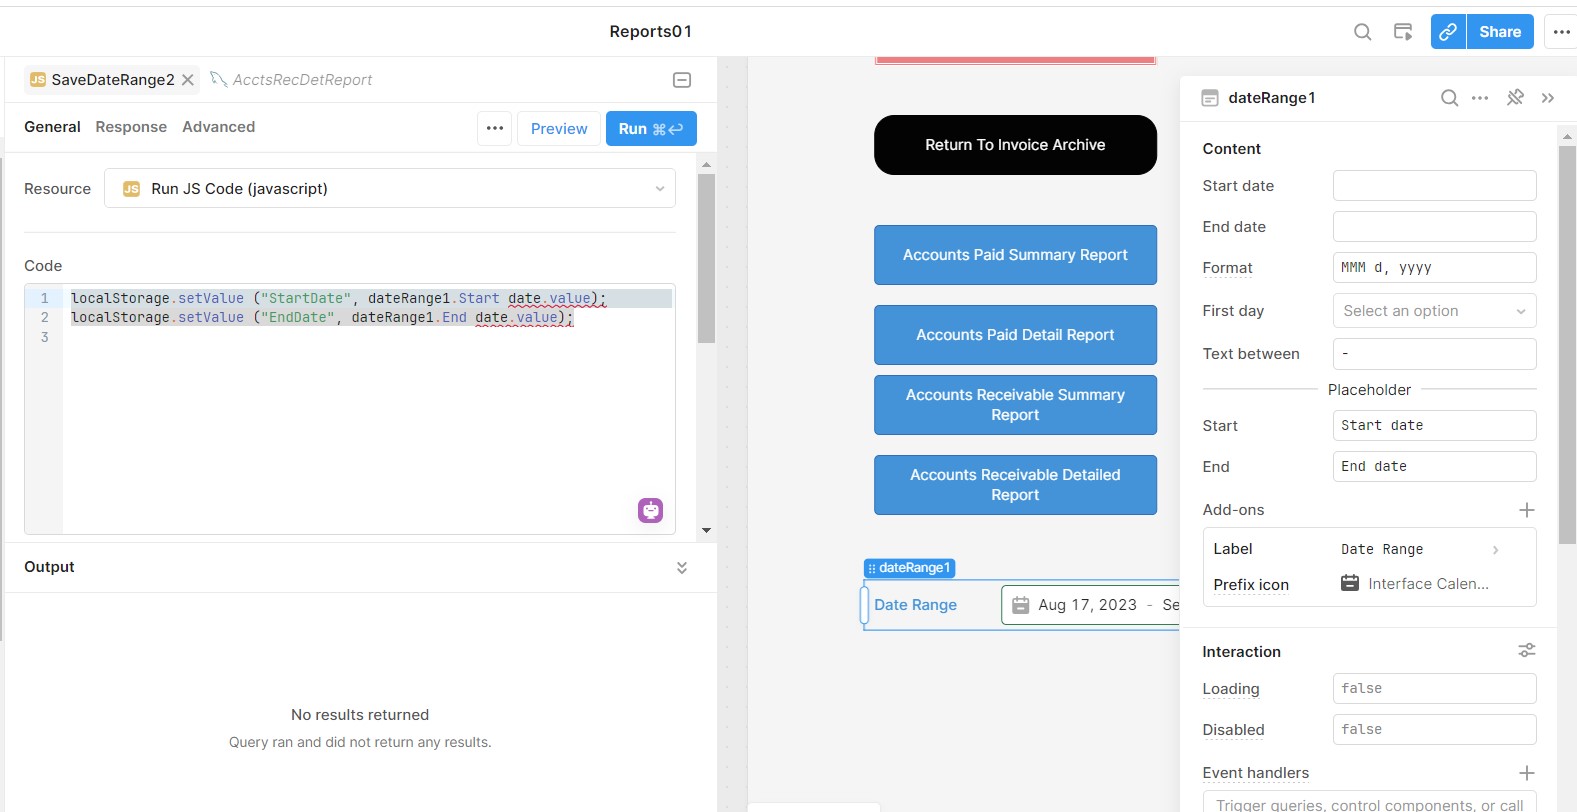Open the General tab of the query
Image resolution: width=1577 pixels, height=812 pixels.
[52, 127]
